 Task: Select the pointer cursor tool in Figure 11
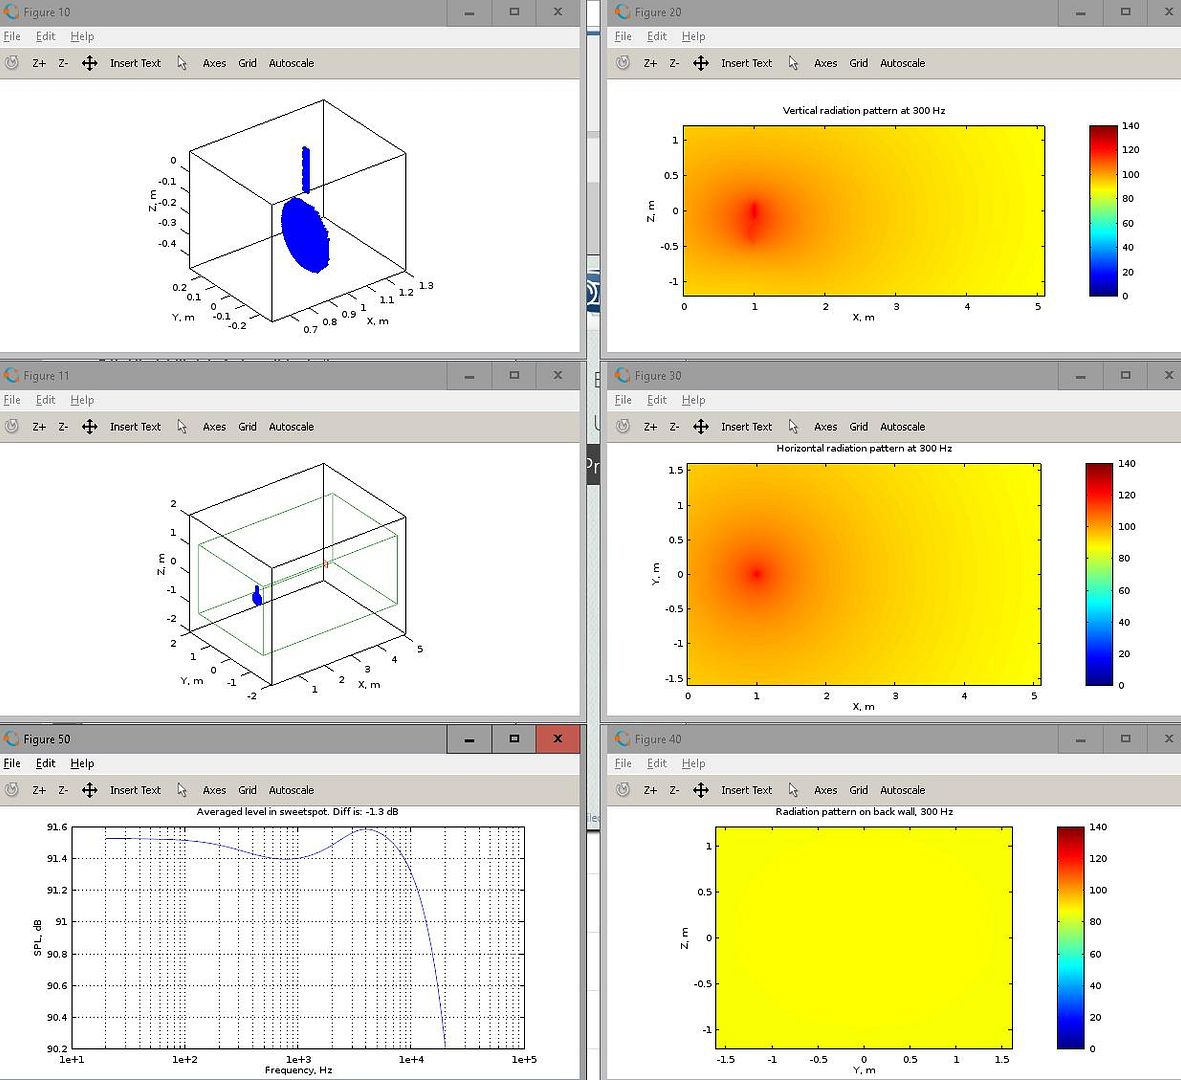[x=182, y=427]
